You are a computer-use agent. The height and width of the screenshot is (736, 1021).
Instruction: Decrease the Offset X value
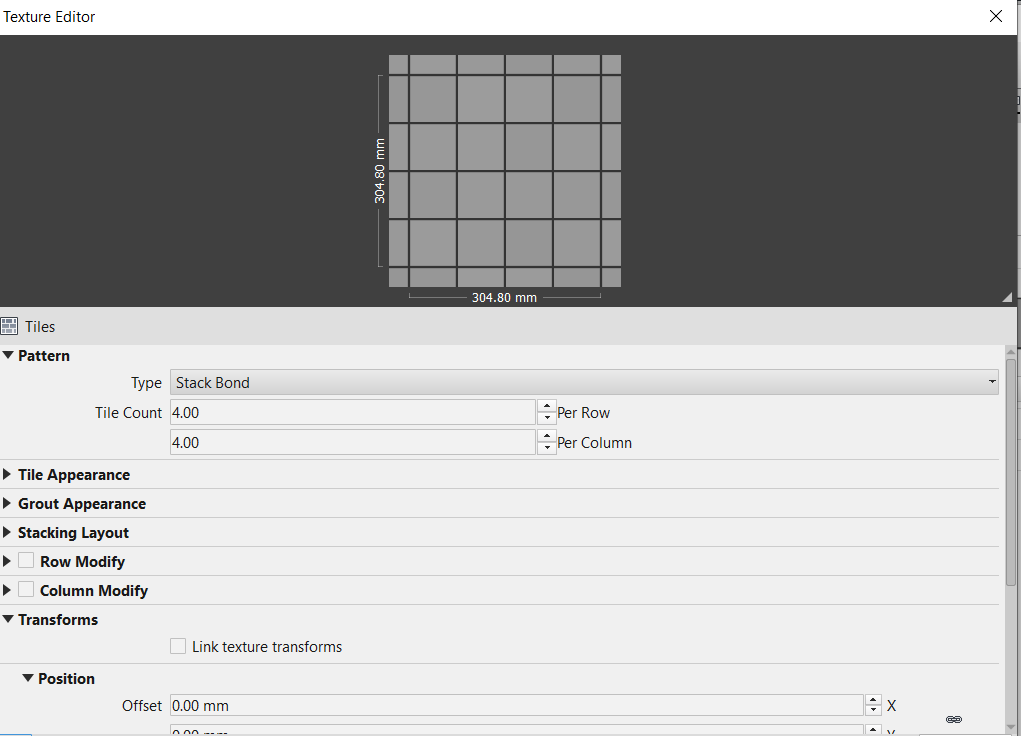873,711
